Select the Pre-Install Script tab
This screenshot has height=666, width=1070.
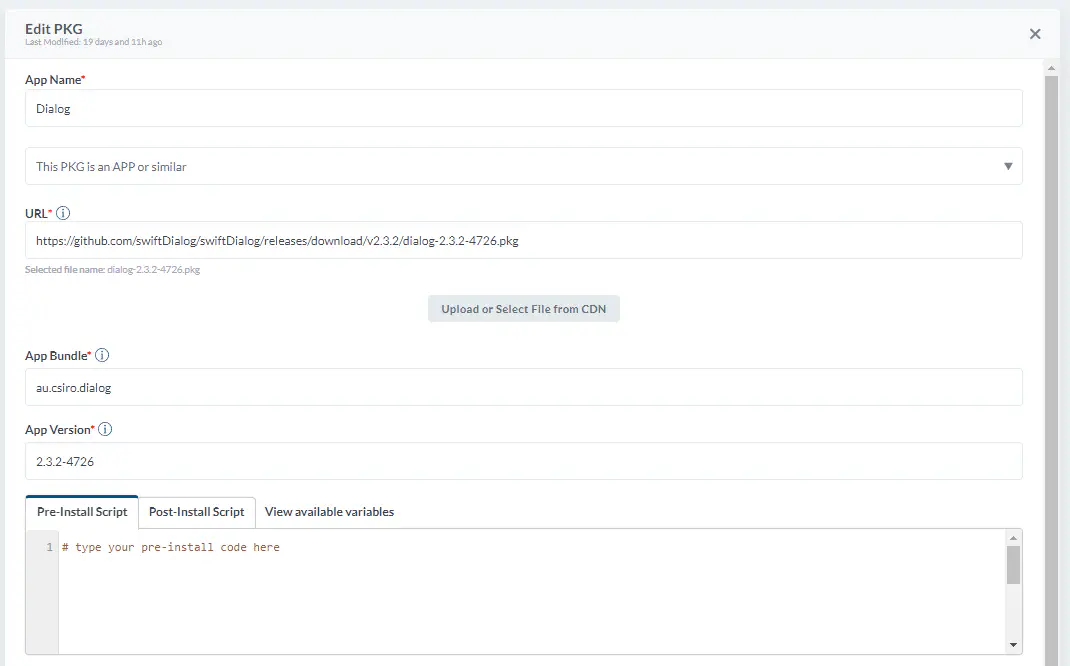pos(82,512)
